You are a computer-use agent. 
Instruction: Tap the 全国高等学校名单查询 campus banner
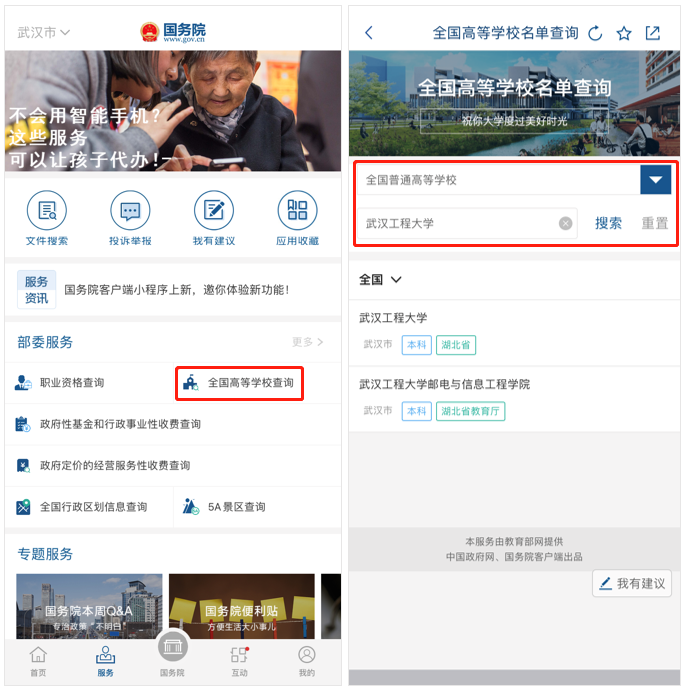tap(514, 103)
